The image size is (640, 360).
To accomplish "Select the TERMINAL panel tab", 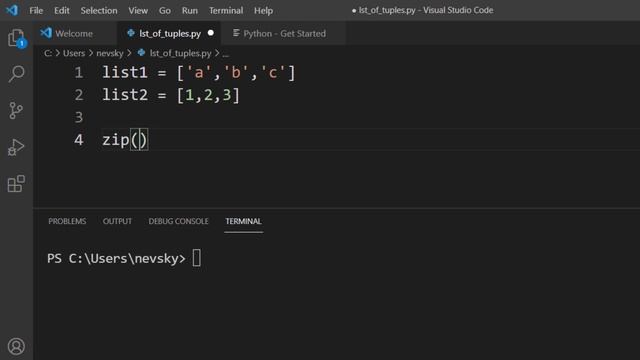I will 243,221.
